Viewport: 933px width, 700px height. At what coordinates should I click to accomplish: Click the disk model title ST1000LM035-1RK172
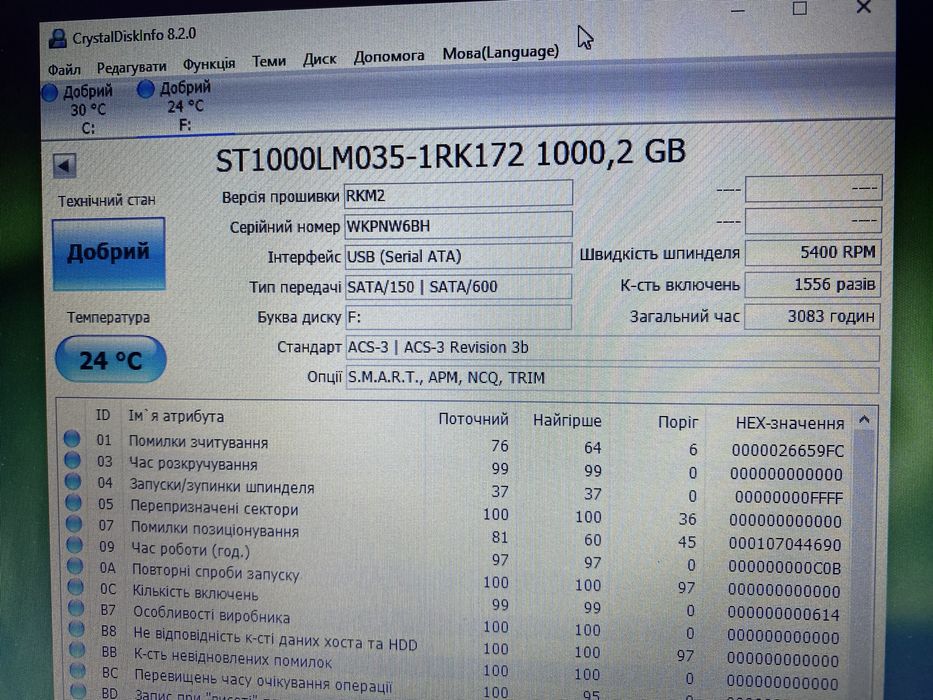(x=370, y=158)
